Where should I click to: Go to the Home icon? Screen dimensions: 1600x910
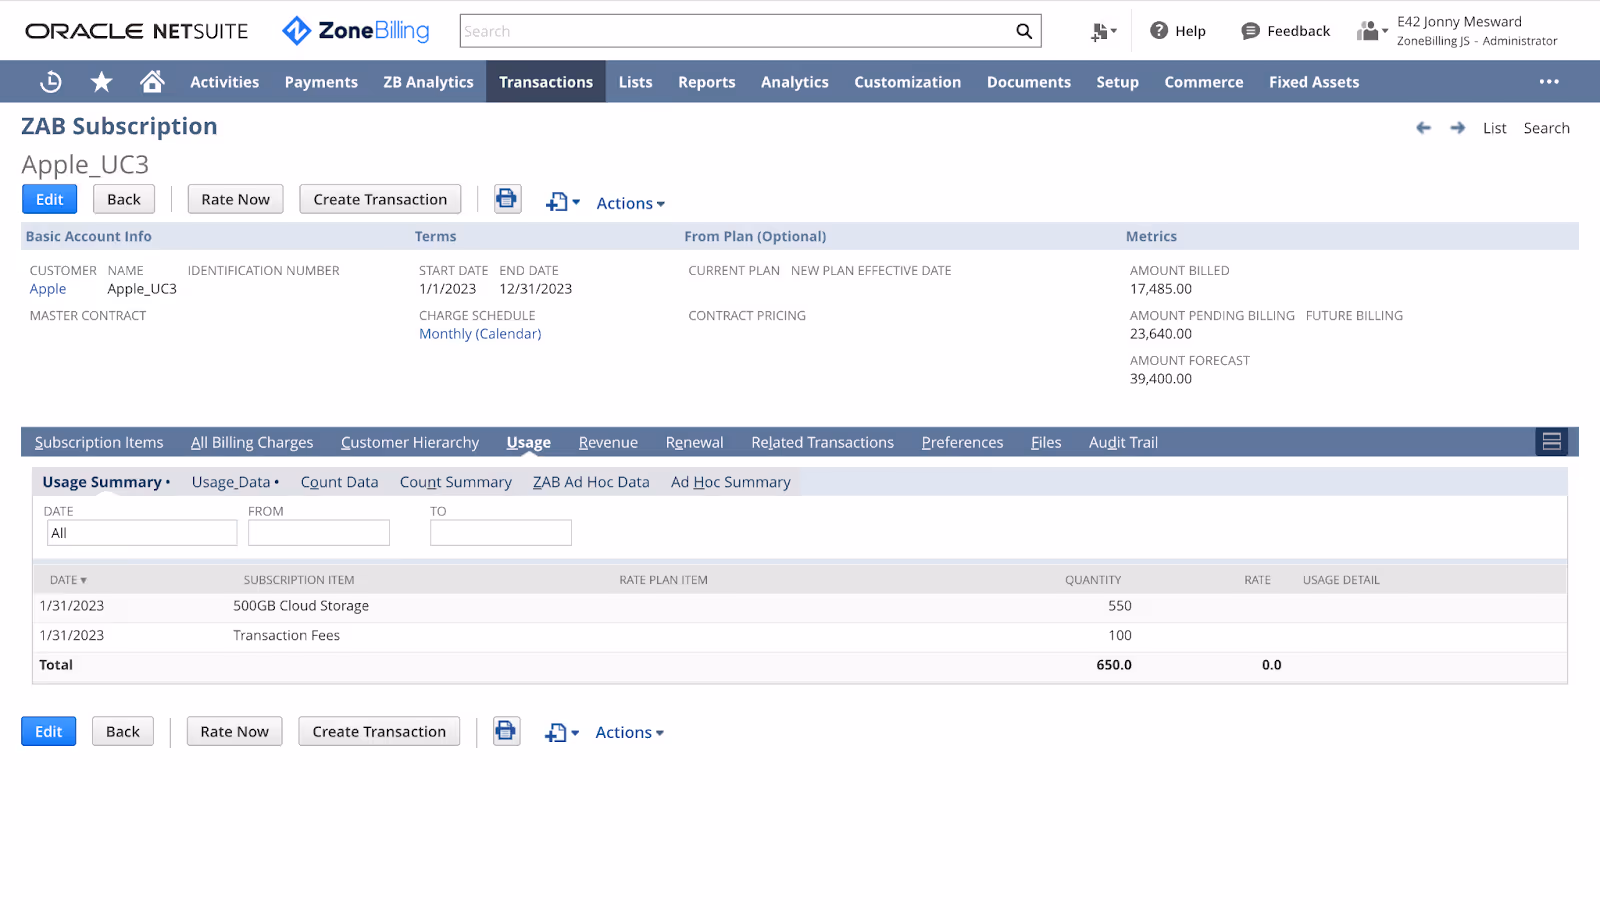pyautogui.click(x=152, y=81)
